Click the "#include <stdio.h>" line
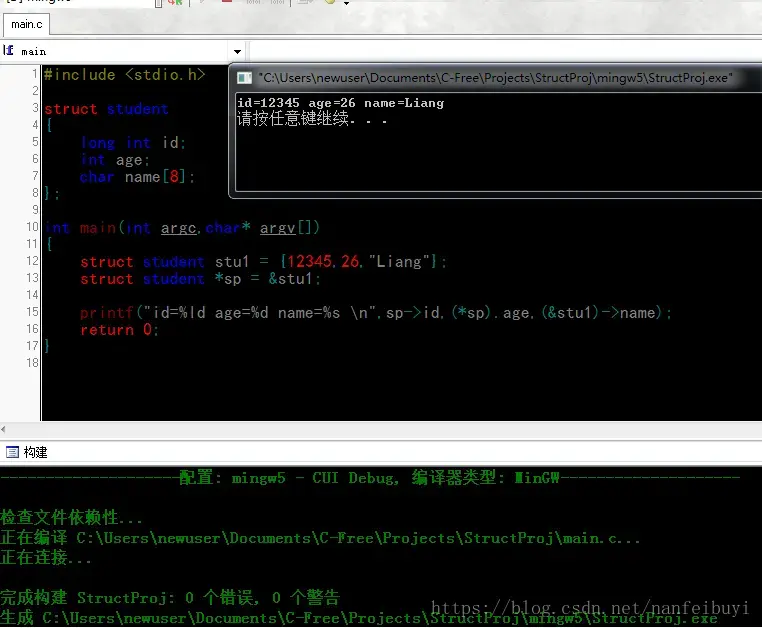Screen dimensions: 762x628 [124, 74]
